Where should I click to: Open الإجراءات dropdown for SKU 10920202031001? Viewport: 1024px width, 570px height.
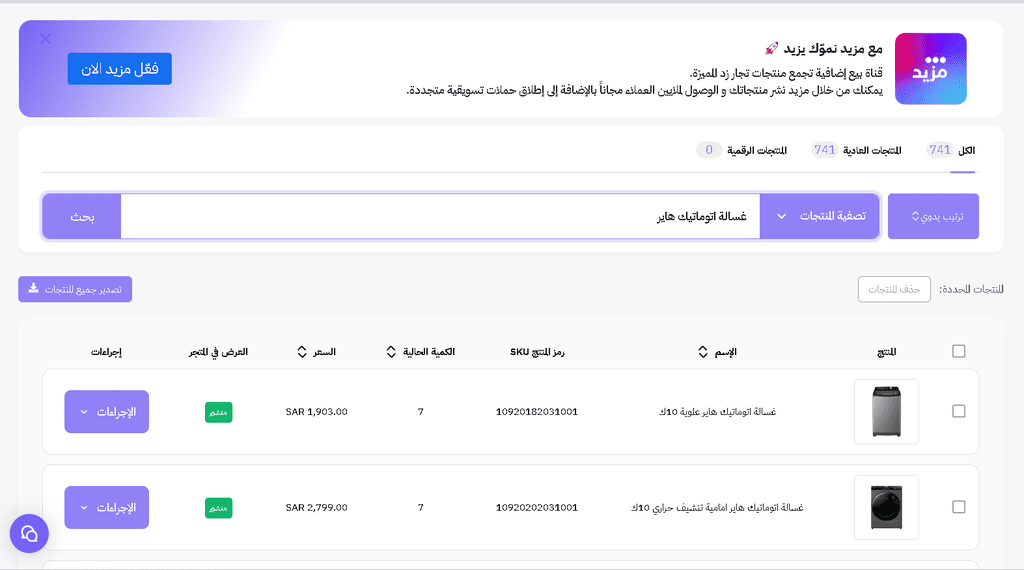[106, 507]
